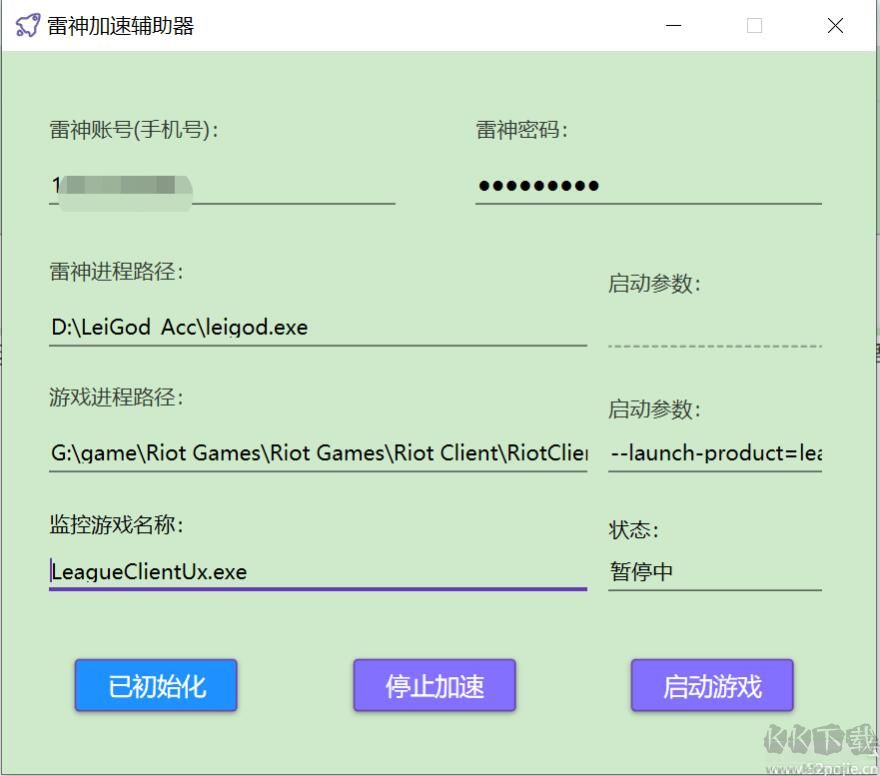Image resolution: width=880 pixels, height=776 pixels.
Task: Click the 雷神加速辅助器 window title text
Action: pos(121,26)
